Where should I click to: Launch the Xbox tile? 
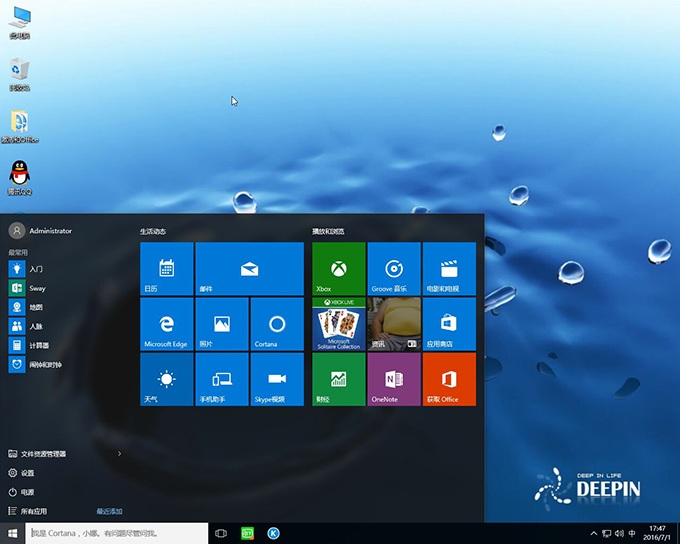339,268
